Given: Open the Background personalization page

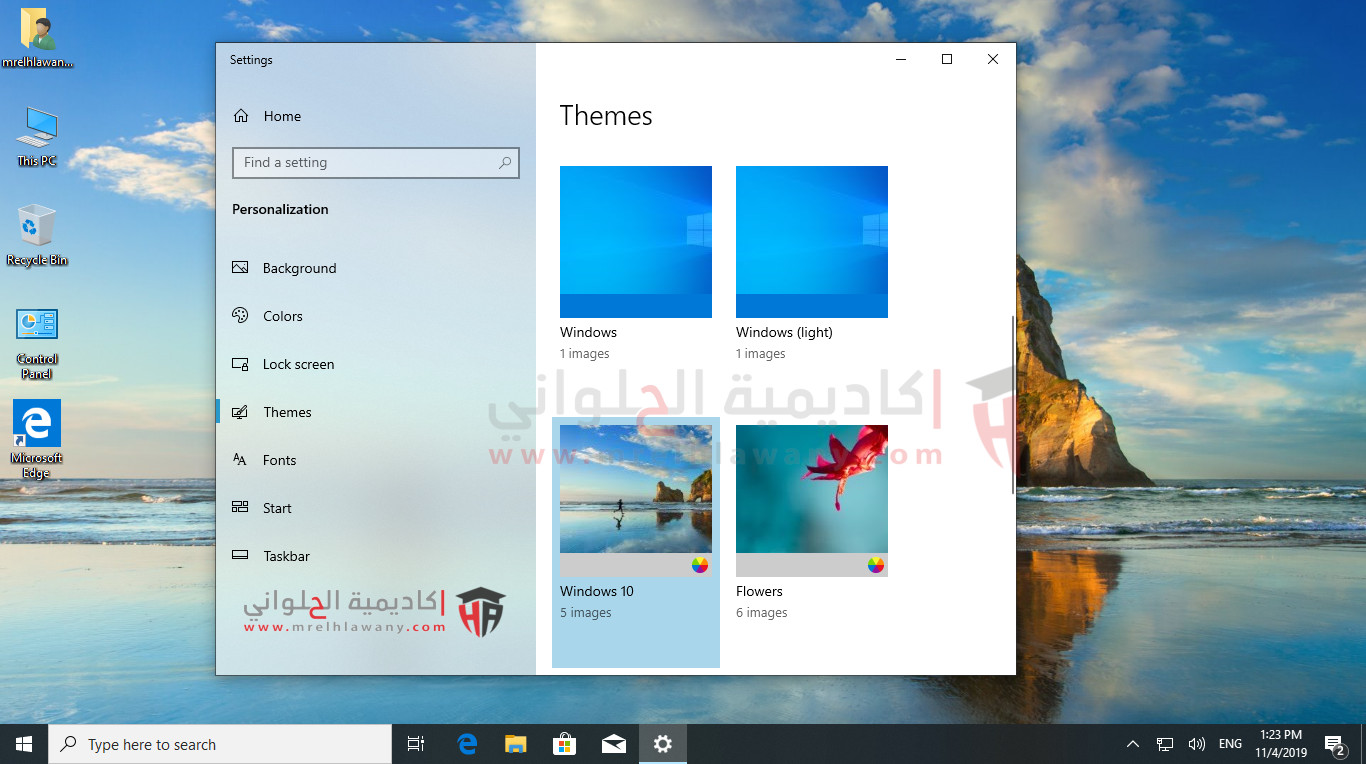Looking at the screenshot, I should [298, 268].
